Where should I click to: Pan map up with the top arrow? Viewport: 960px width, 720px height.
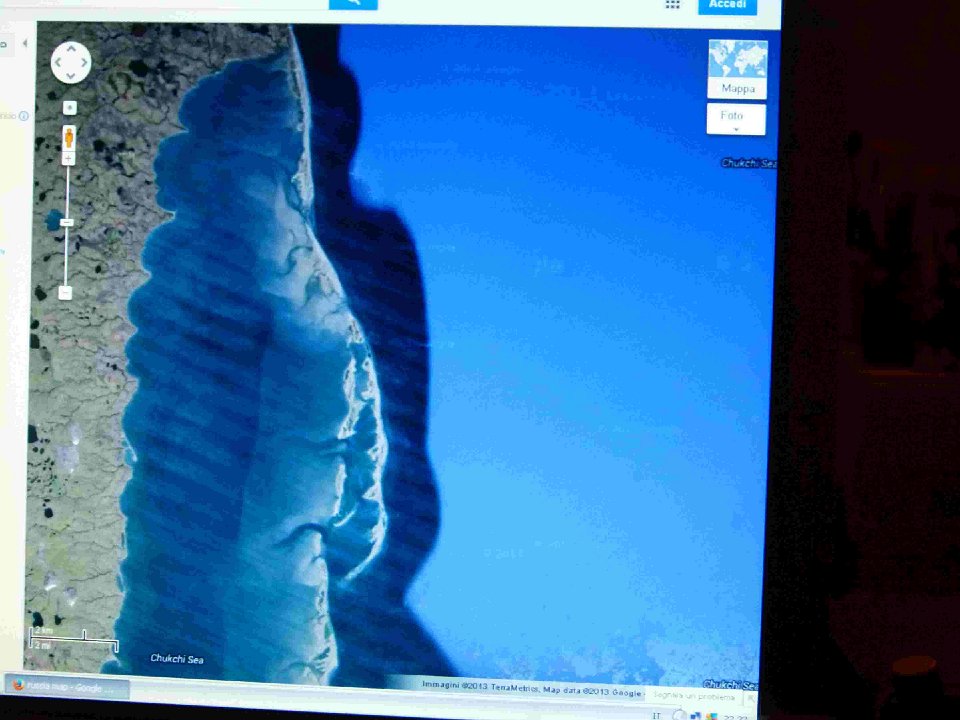pos(71,48)
